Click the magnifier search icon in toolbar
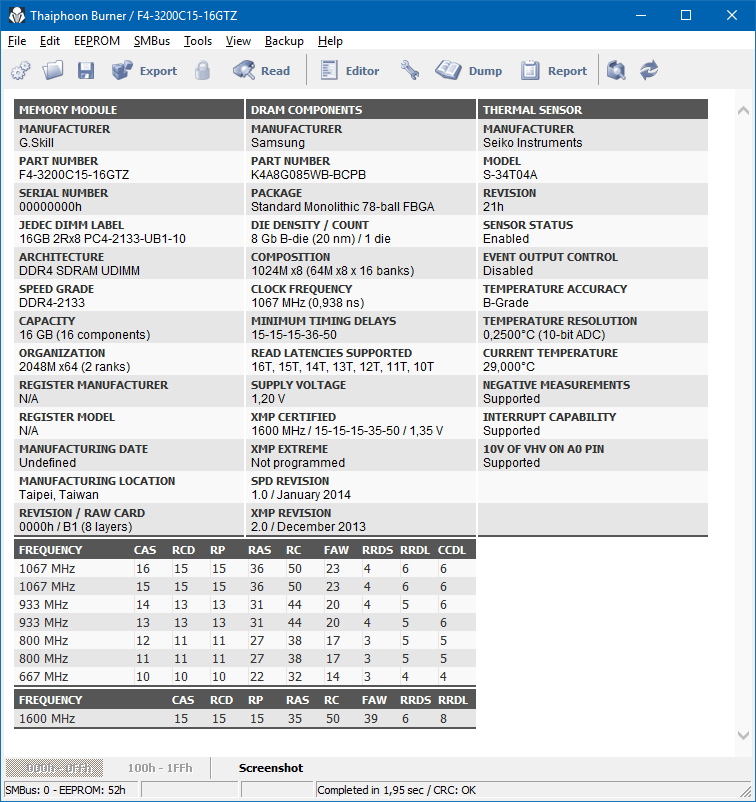The width and height of the screenshot is (756, 802). coord(616,71)
